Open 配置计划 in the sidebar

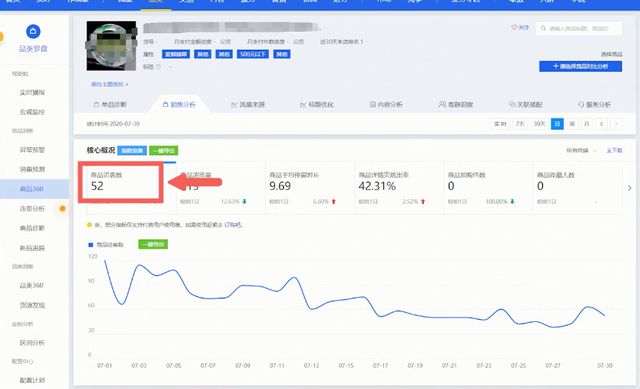pyautogui.click(x=32, y=380)
